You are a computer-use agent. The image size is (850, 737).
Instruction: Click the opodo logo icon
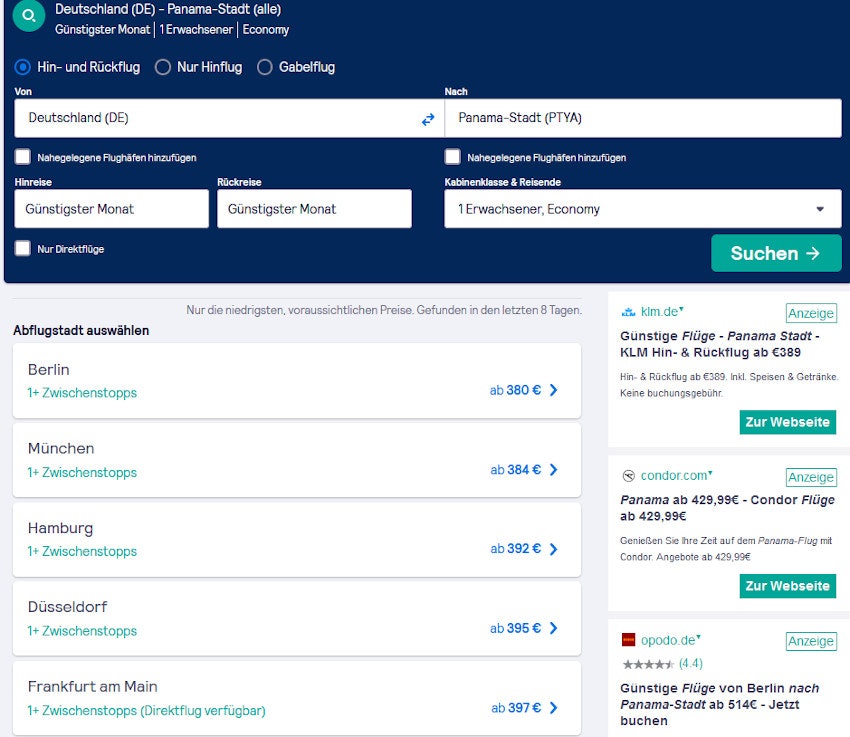pos(628,641)
